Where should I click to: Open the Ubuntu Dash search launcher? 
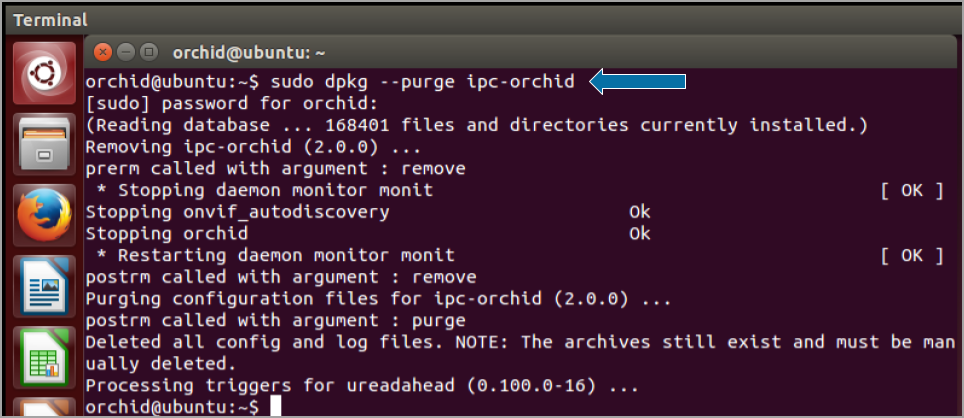42,73
